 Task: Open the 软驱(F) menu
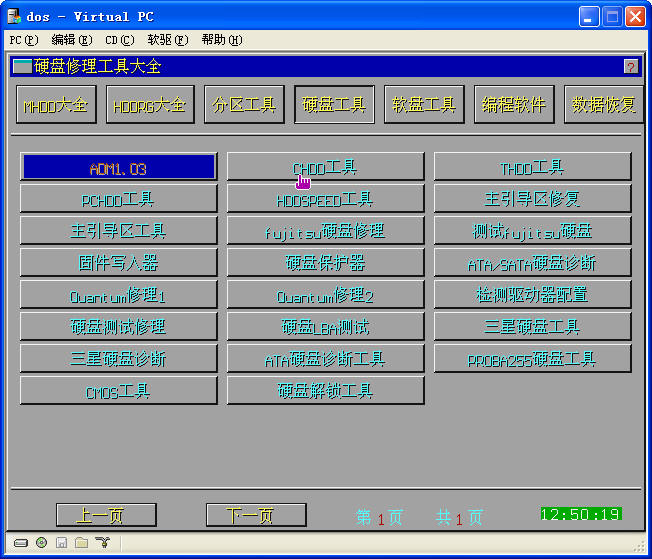pyautogui.click(x=168, y=40)
